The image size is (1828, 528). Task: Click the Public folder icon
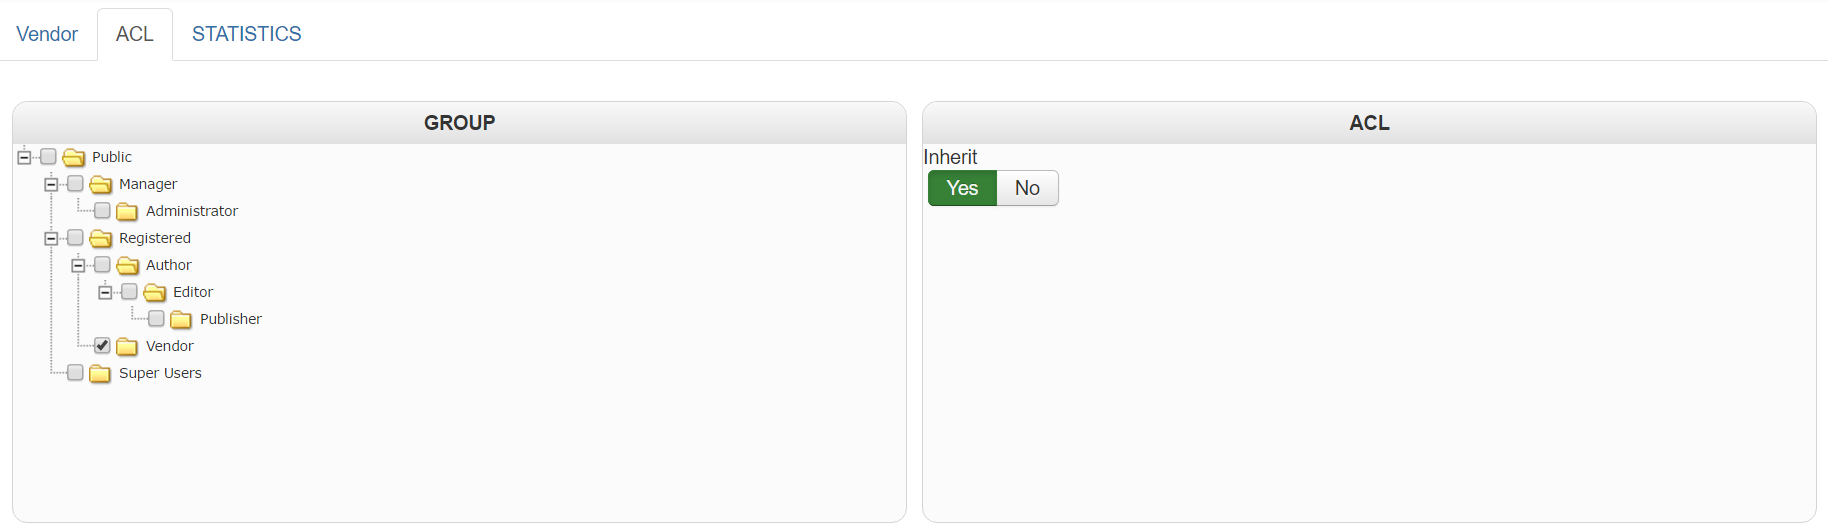click(x=74, y=158)
